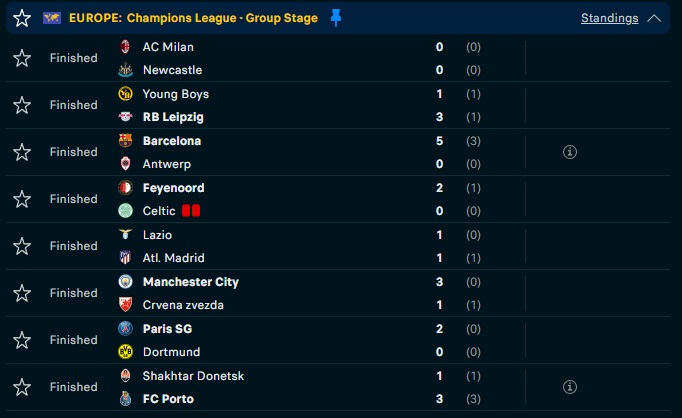This screenshot has width=682, height=418.
Task: Open the Standings link
Action: coord(609,18)
